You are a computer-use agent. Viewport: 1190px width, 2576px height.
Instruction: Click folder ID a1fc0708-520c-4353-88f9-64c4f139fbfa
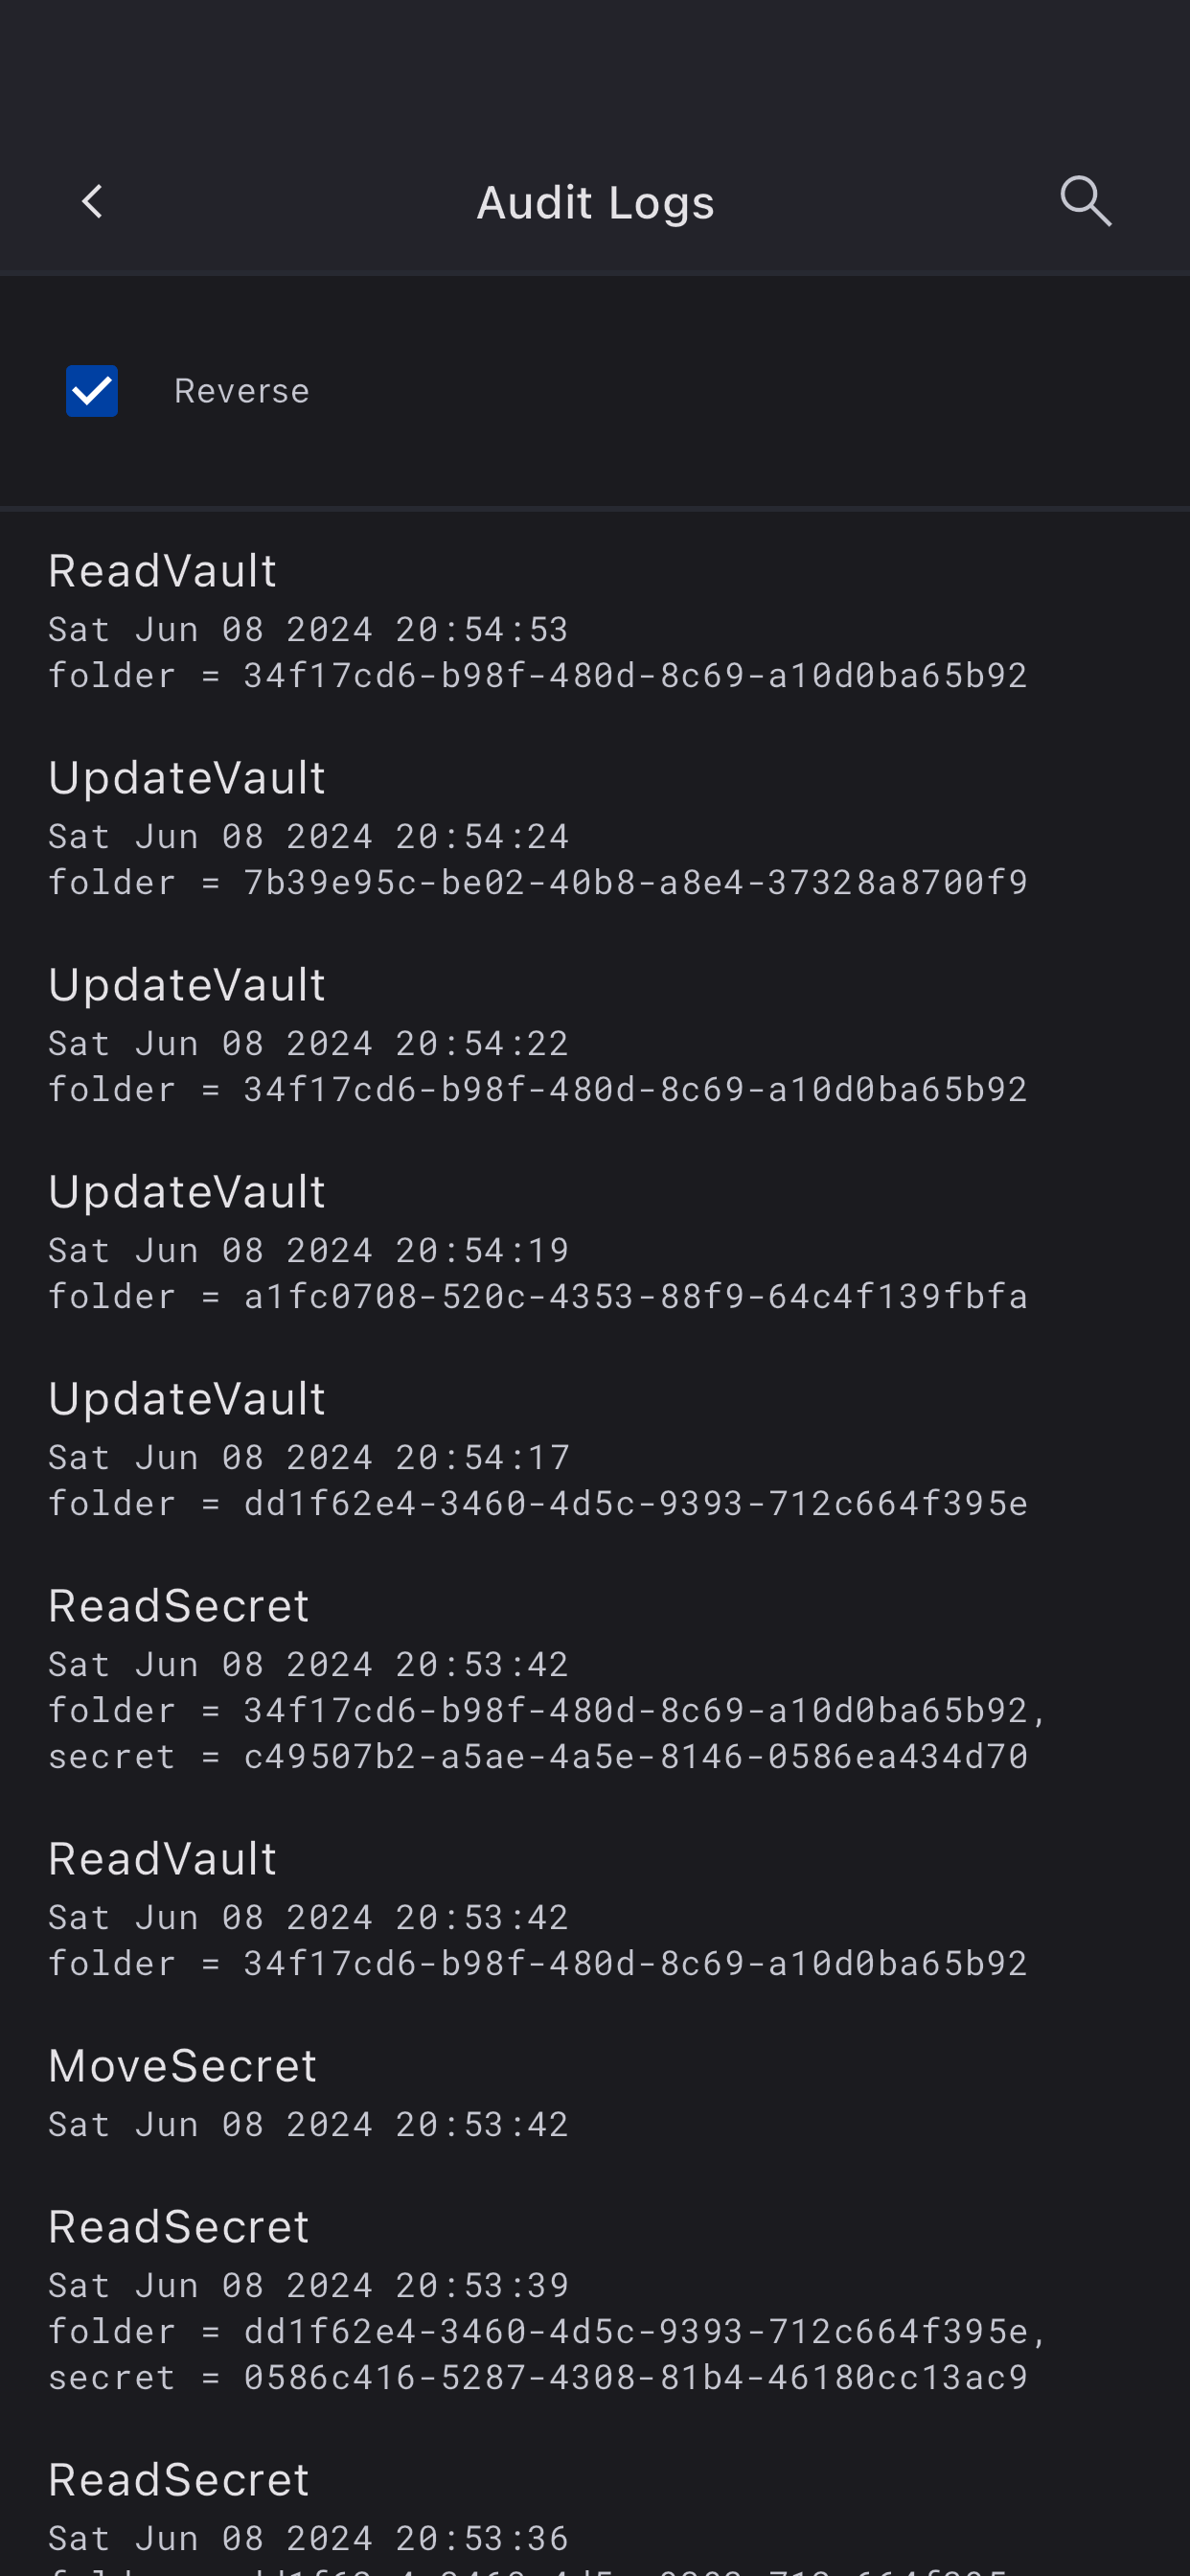[636, 1296]
